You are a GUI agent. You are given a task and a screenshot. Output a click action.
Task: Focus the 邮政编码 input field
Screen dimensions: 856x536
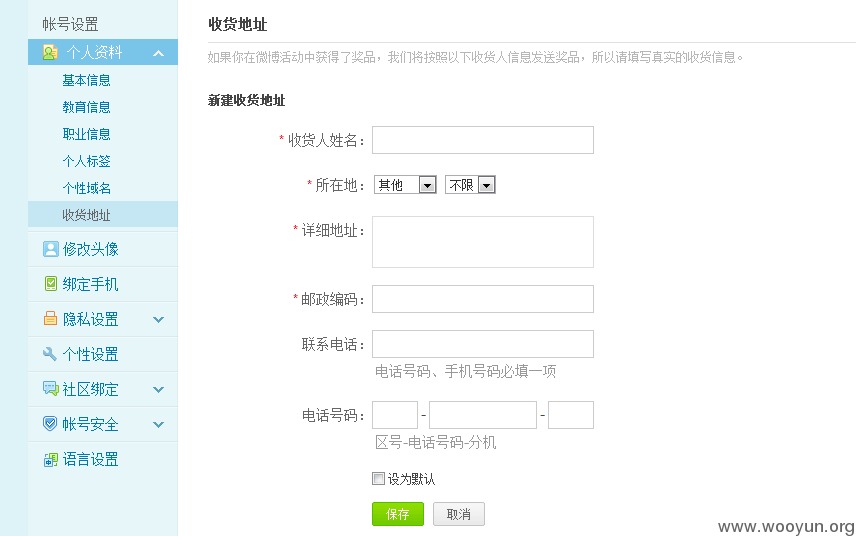coord(483,299)
